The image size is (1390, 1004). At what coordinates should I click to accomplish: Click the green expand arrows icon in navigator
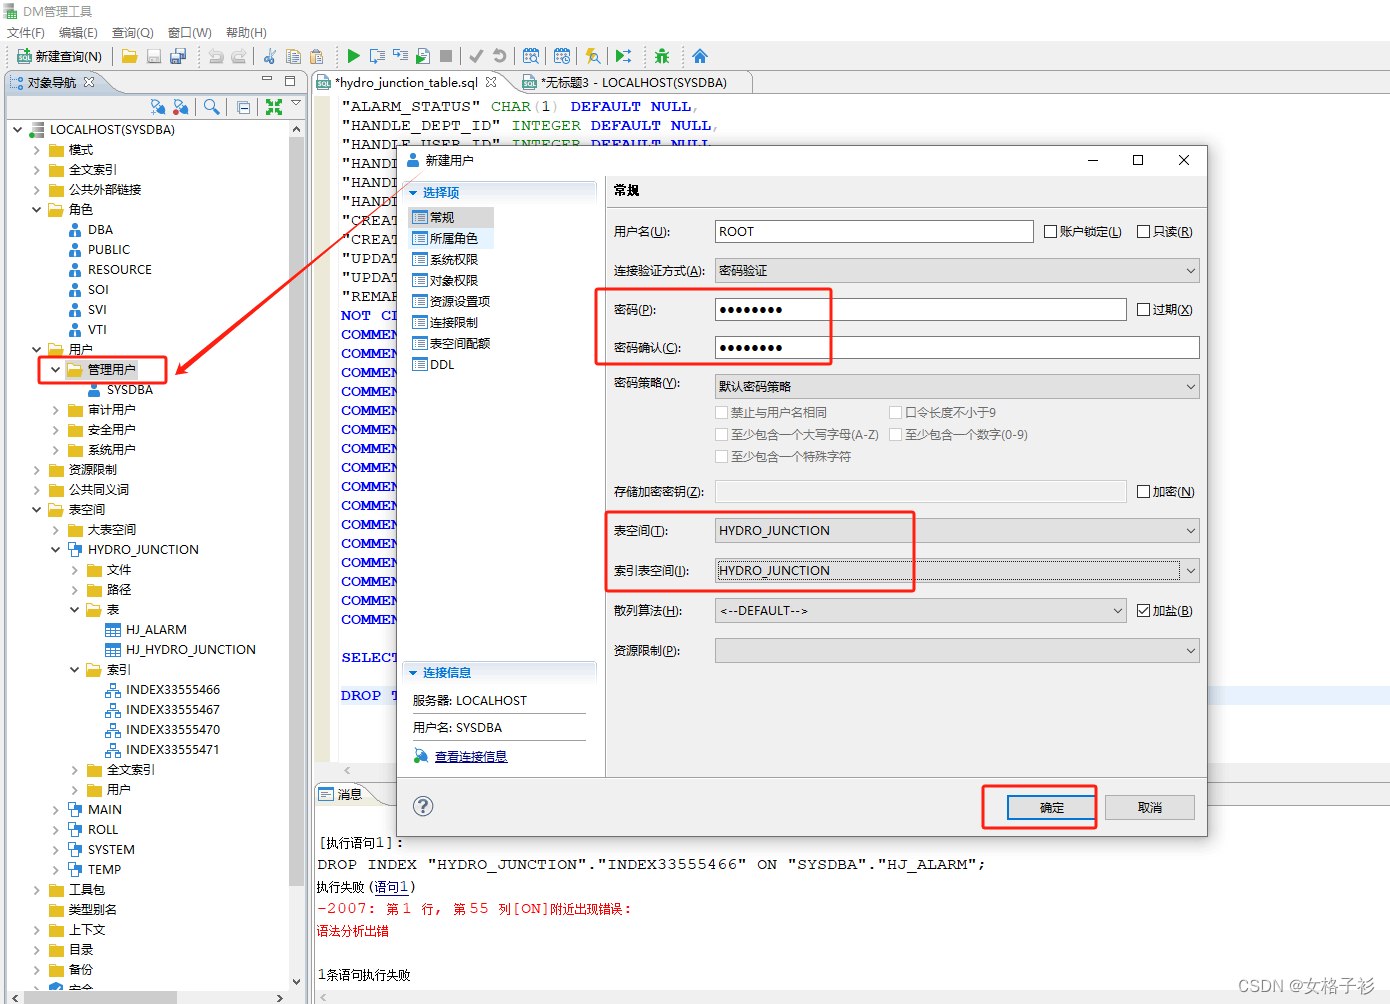click(274, 106)
